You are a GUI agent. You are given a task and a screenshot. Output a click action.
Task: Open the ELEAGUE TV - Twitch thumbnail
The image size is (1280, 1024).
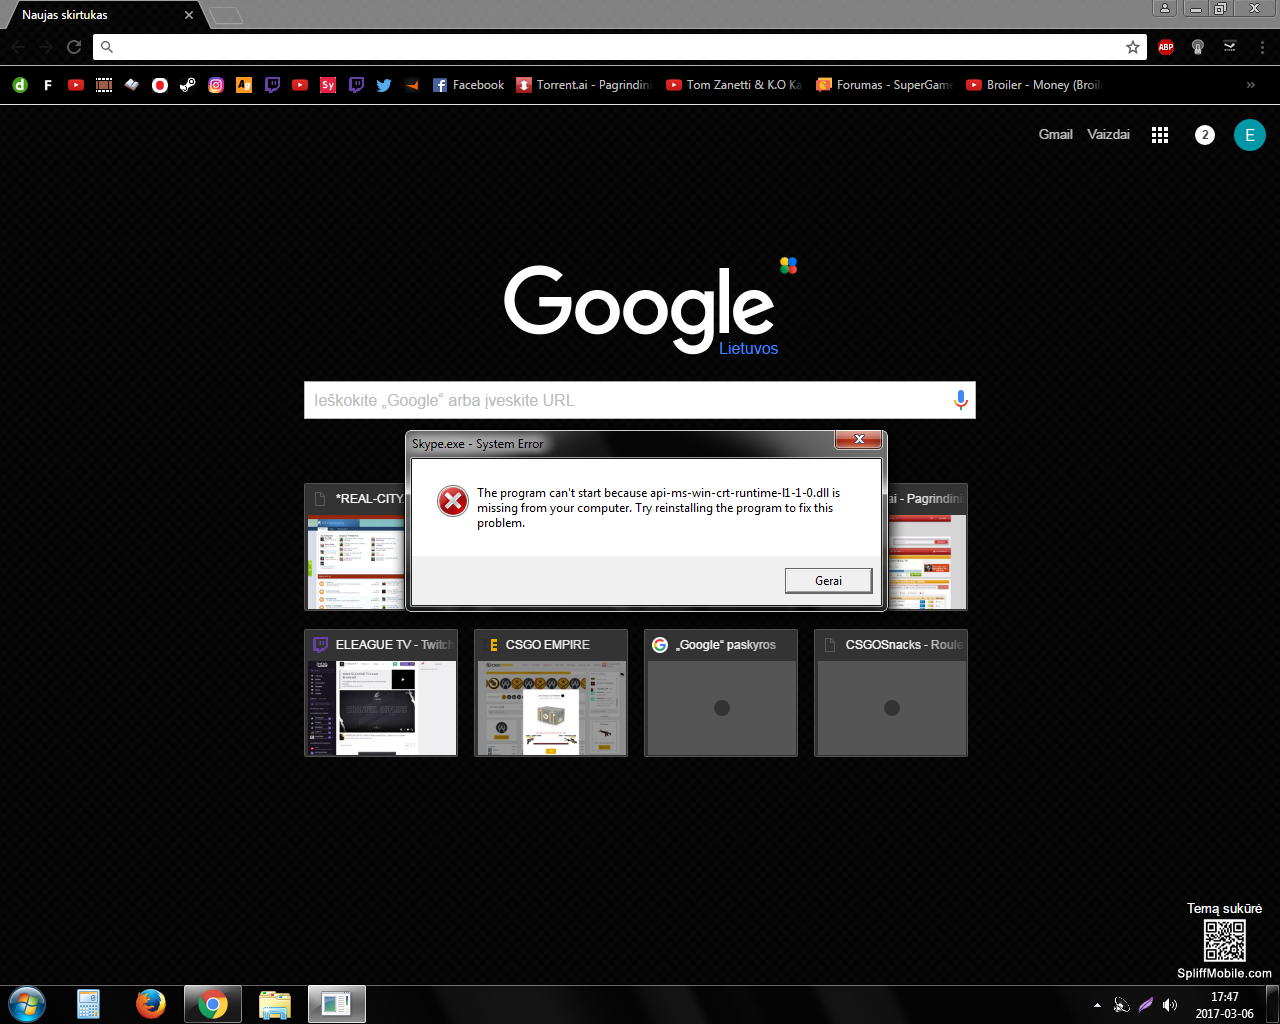pos(381,693)
